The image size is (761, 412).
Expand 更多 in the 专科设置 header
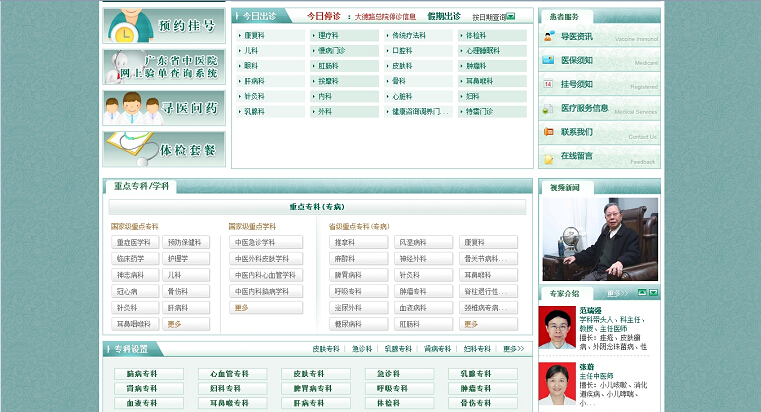coord(513,349)
